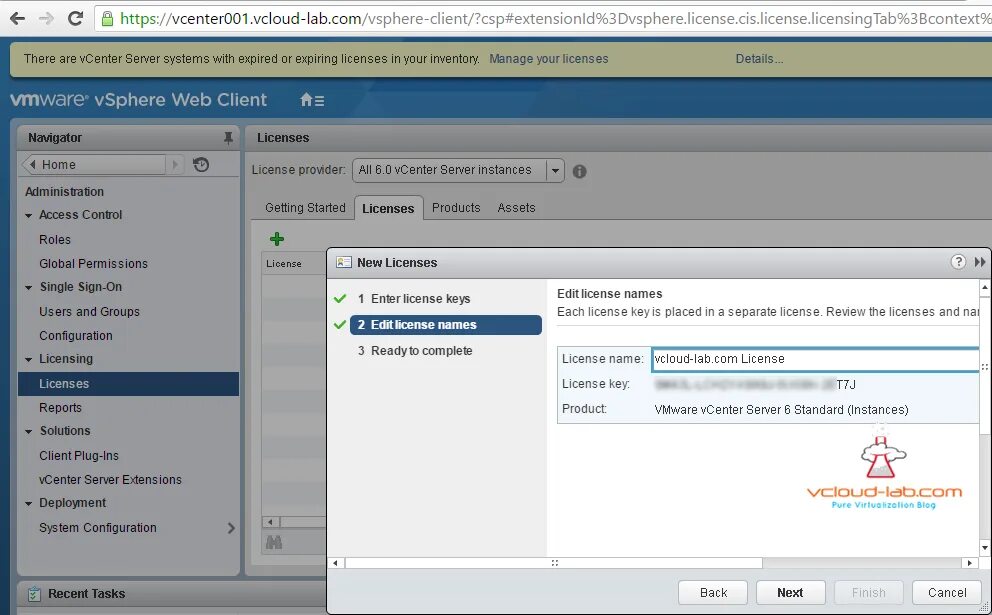Open Global Permissions in the Navigator
Image resolution: width=992 pixels, height=615 pixels.
pos(94,264)
